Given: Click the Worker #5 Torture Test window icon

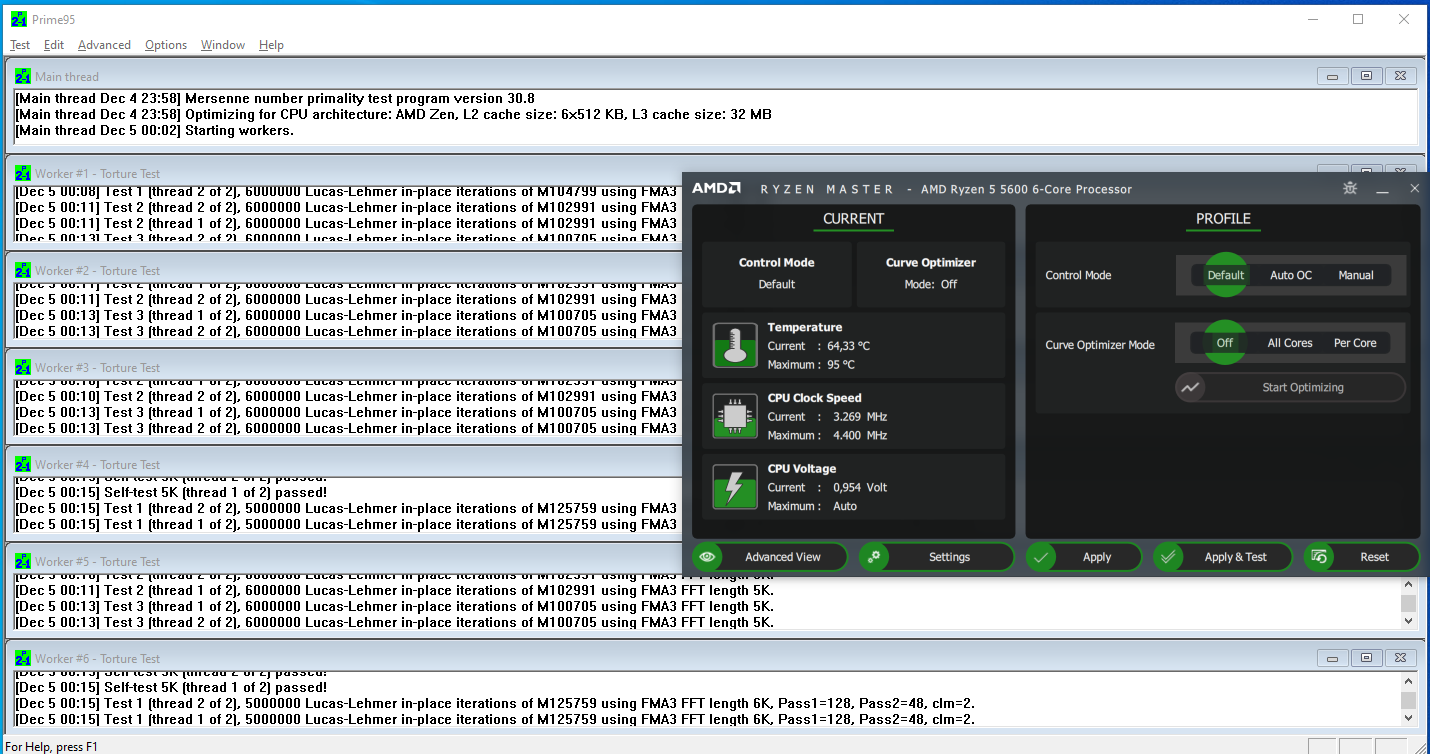Looking at the screenshot, I should coord(23,561).
